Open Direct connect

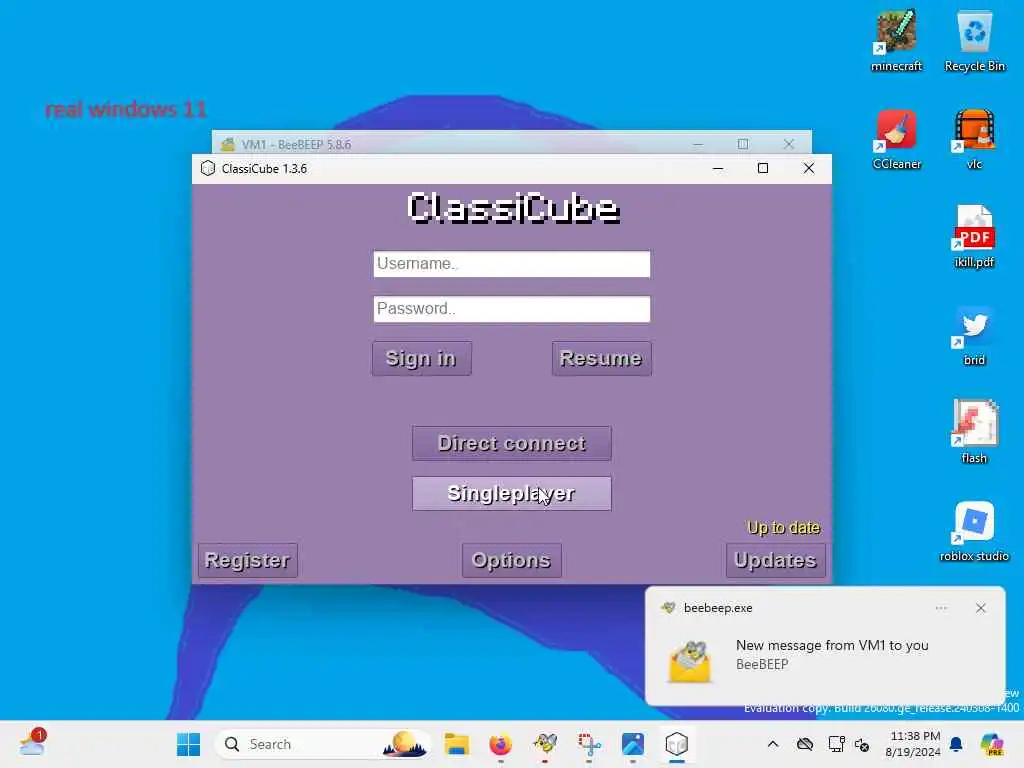(511, 443)
